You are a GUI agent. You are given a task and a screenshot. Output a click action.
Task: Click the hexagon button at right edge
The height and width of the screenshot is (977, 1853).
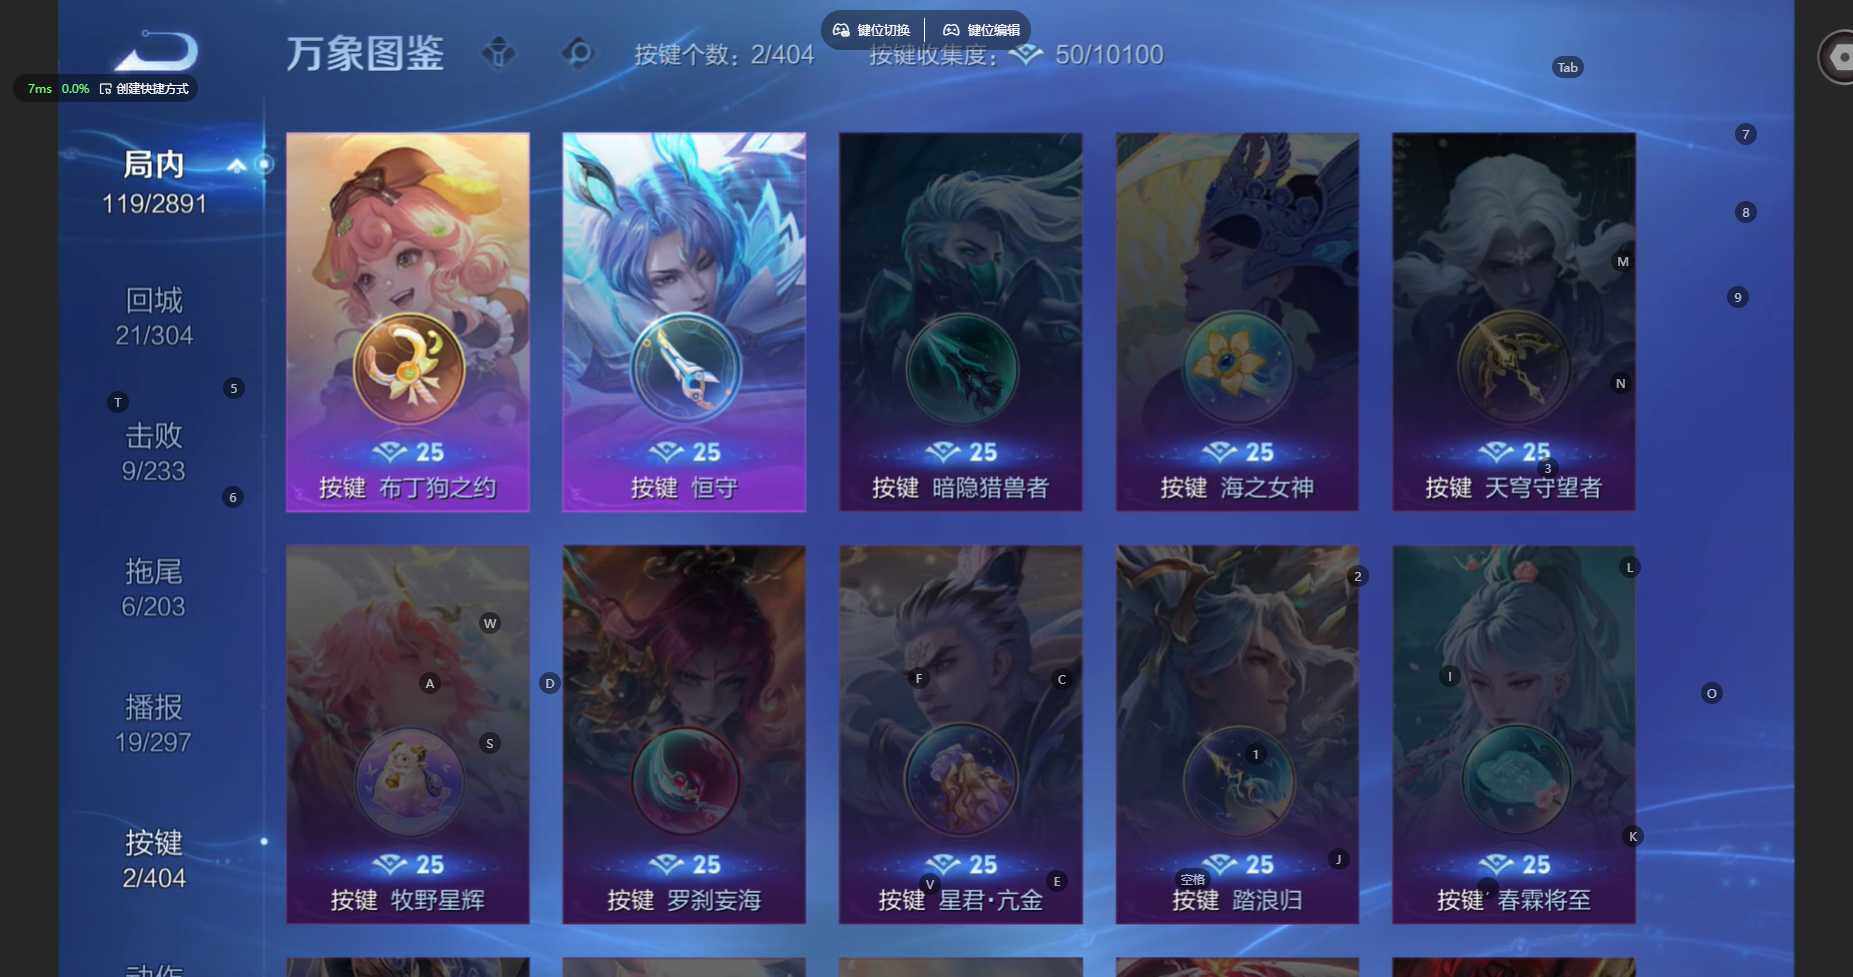(x=1838, y=57)
